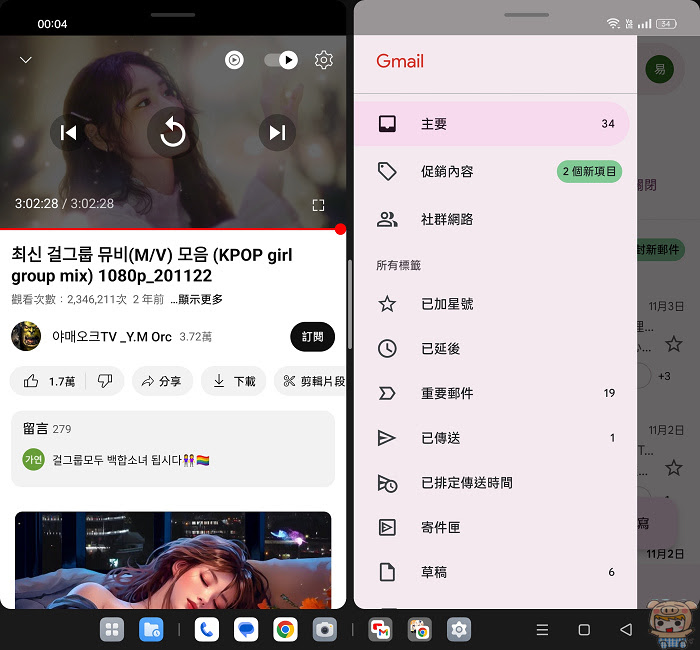Image resolution: width=700 pixels, height=650 pixels.
Task: Open recommended sleeping girl video thumbnail
Action: click(173, 560)
